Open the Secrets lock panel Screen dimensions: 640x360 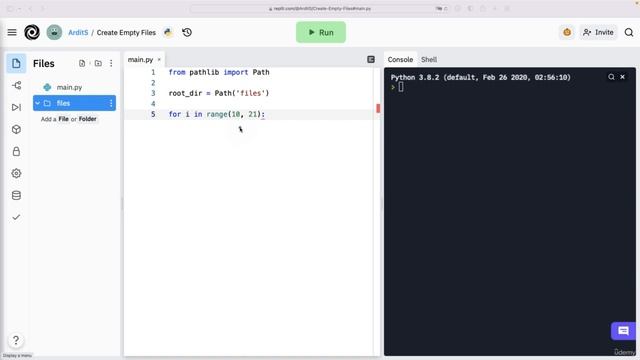tap(16, 151)
